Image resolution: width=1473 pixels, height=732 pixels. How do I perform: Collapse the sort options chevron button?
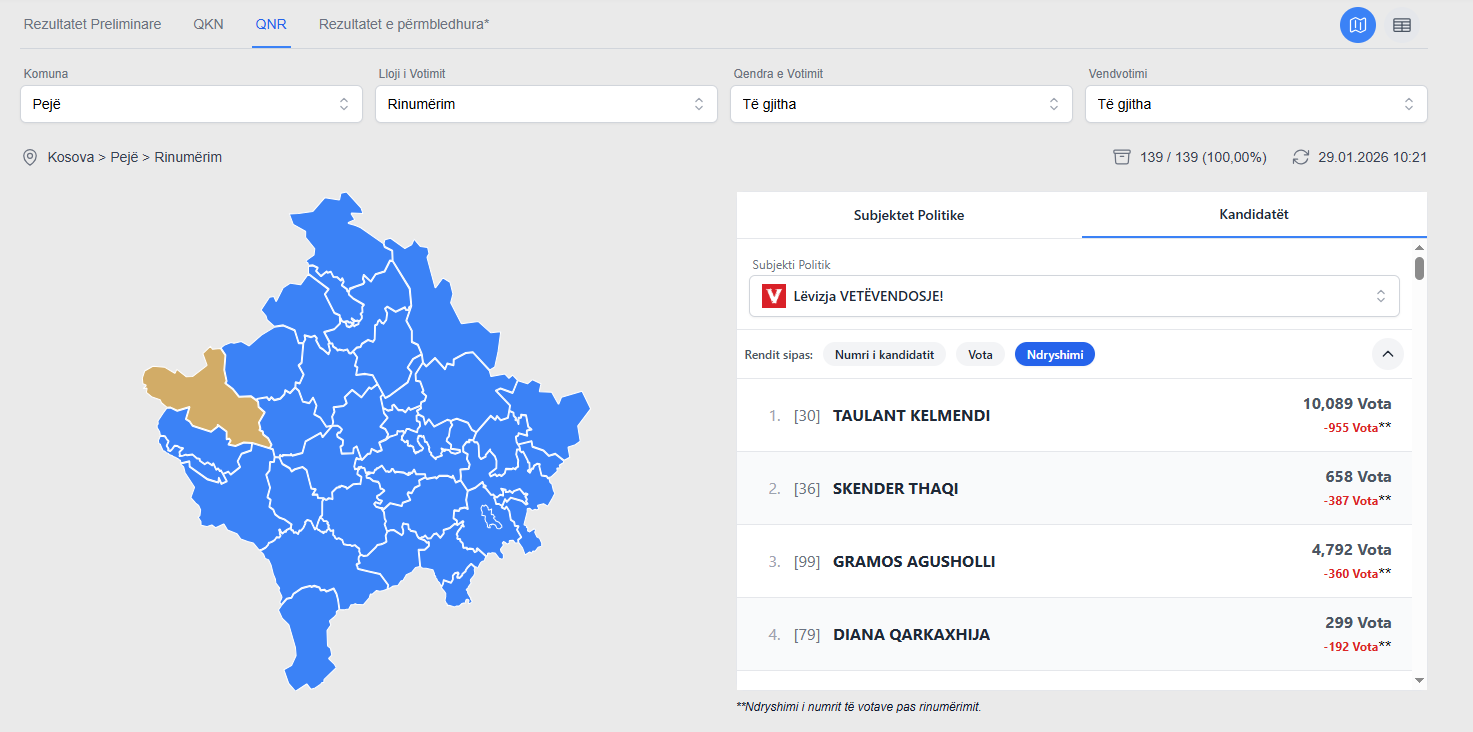(1387, 354)
